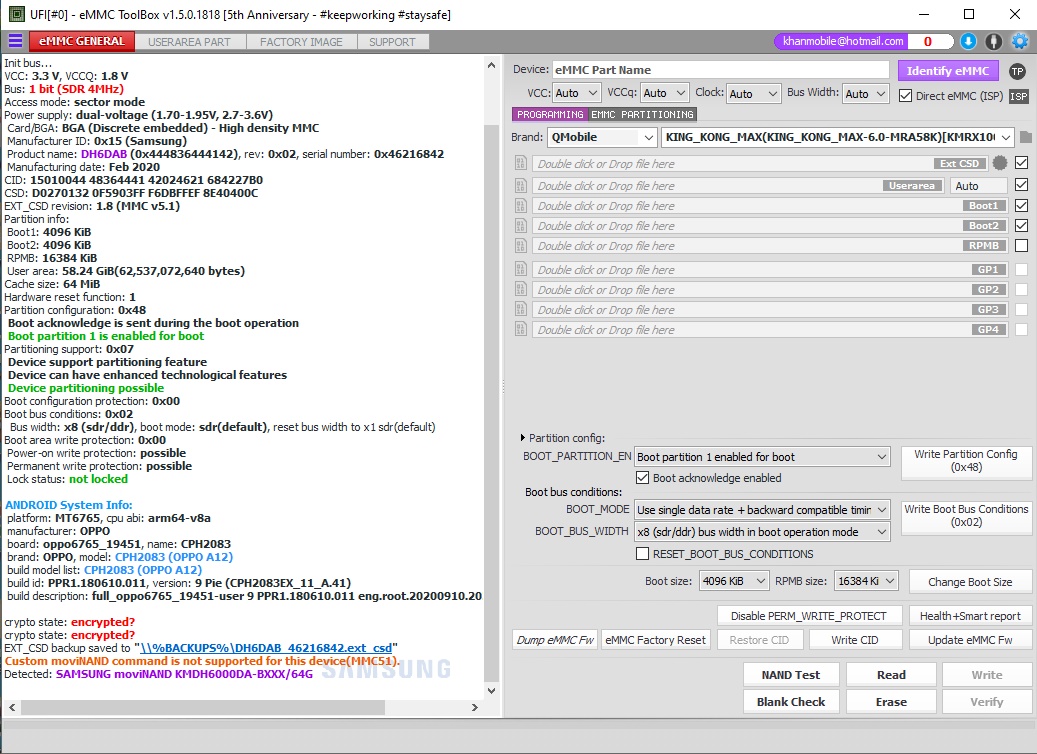Screen dimensions: 1037x754
Task: Switch to SUPPORT tab
Action: tap(393, 42)
